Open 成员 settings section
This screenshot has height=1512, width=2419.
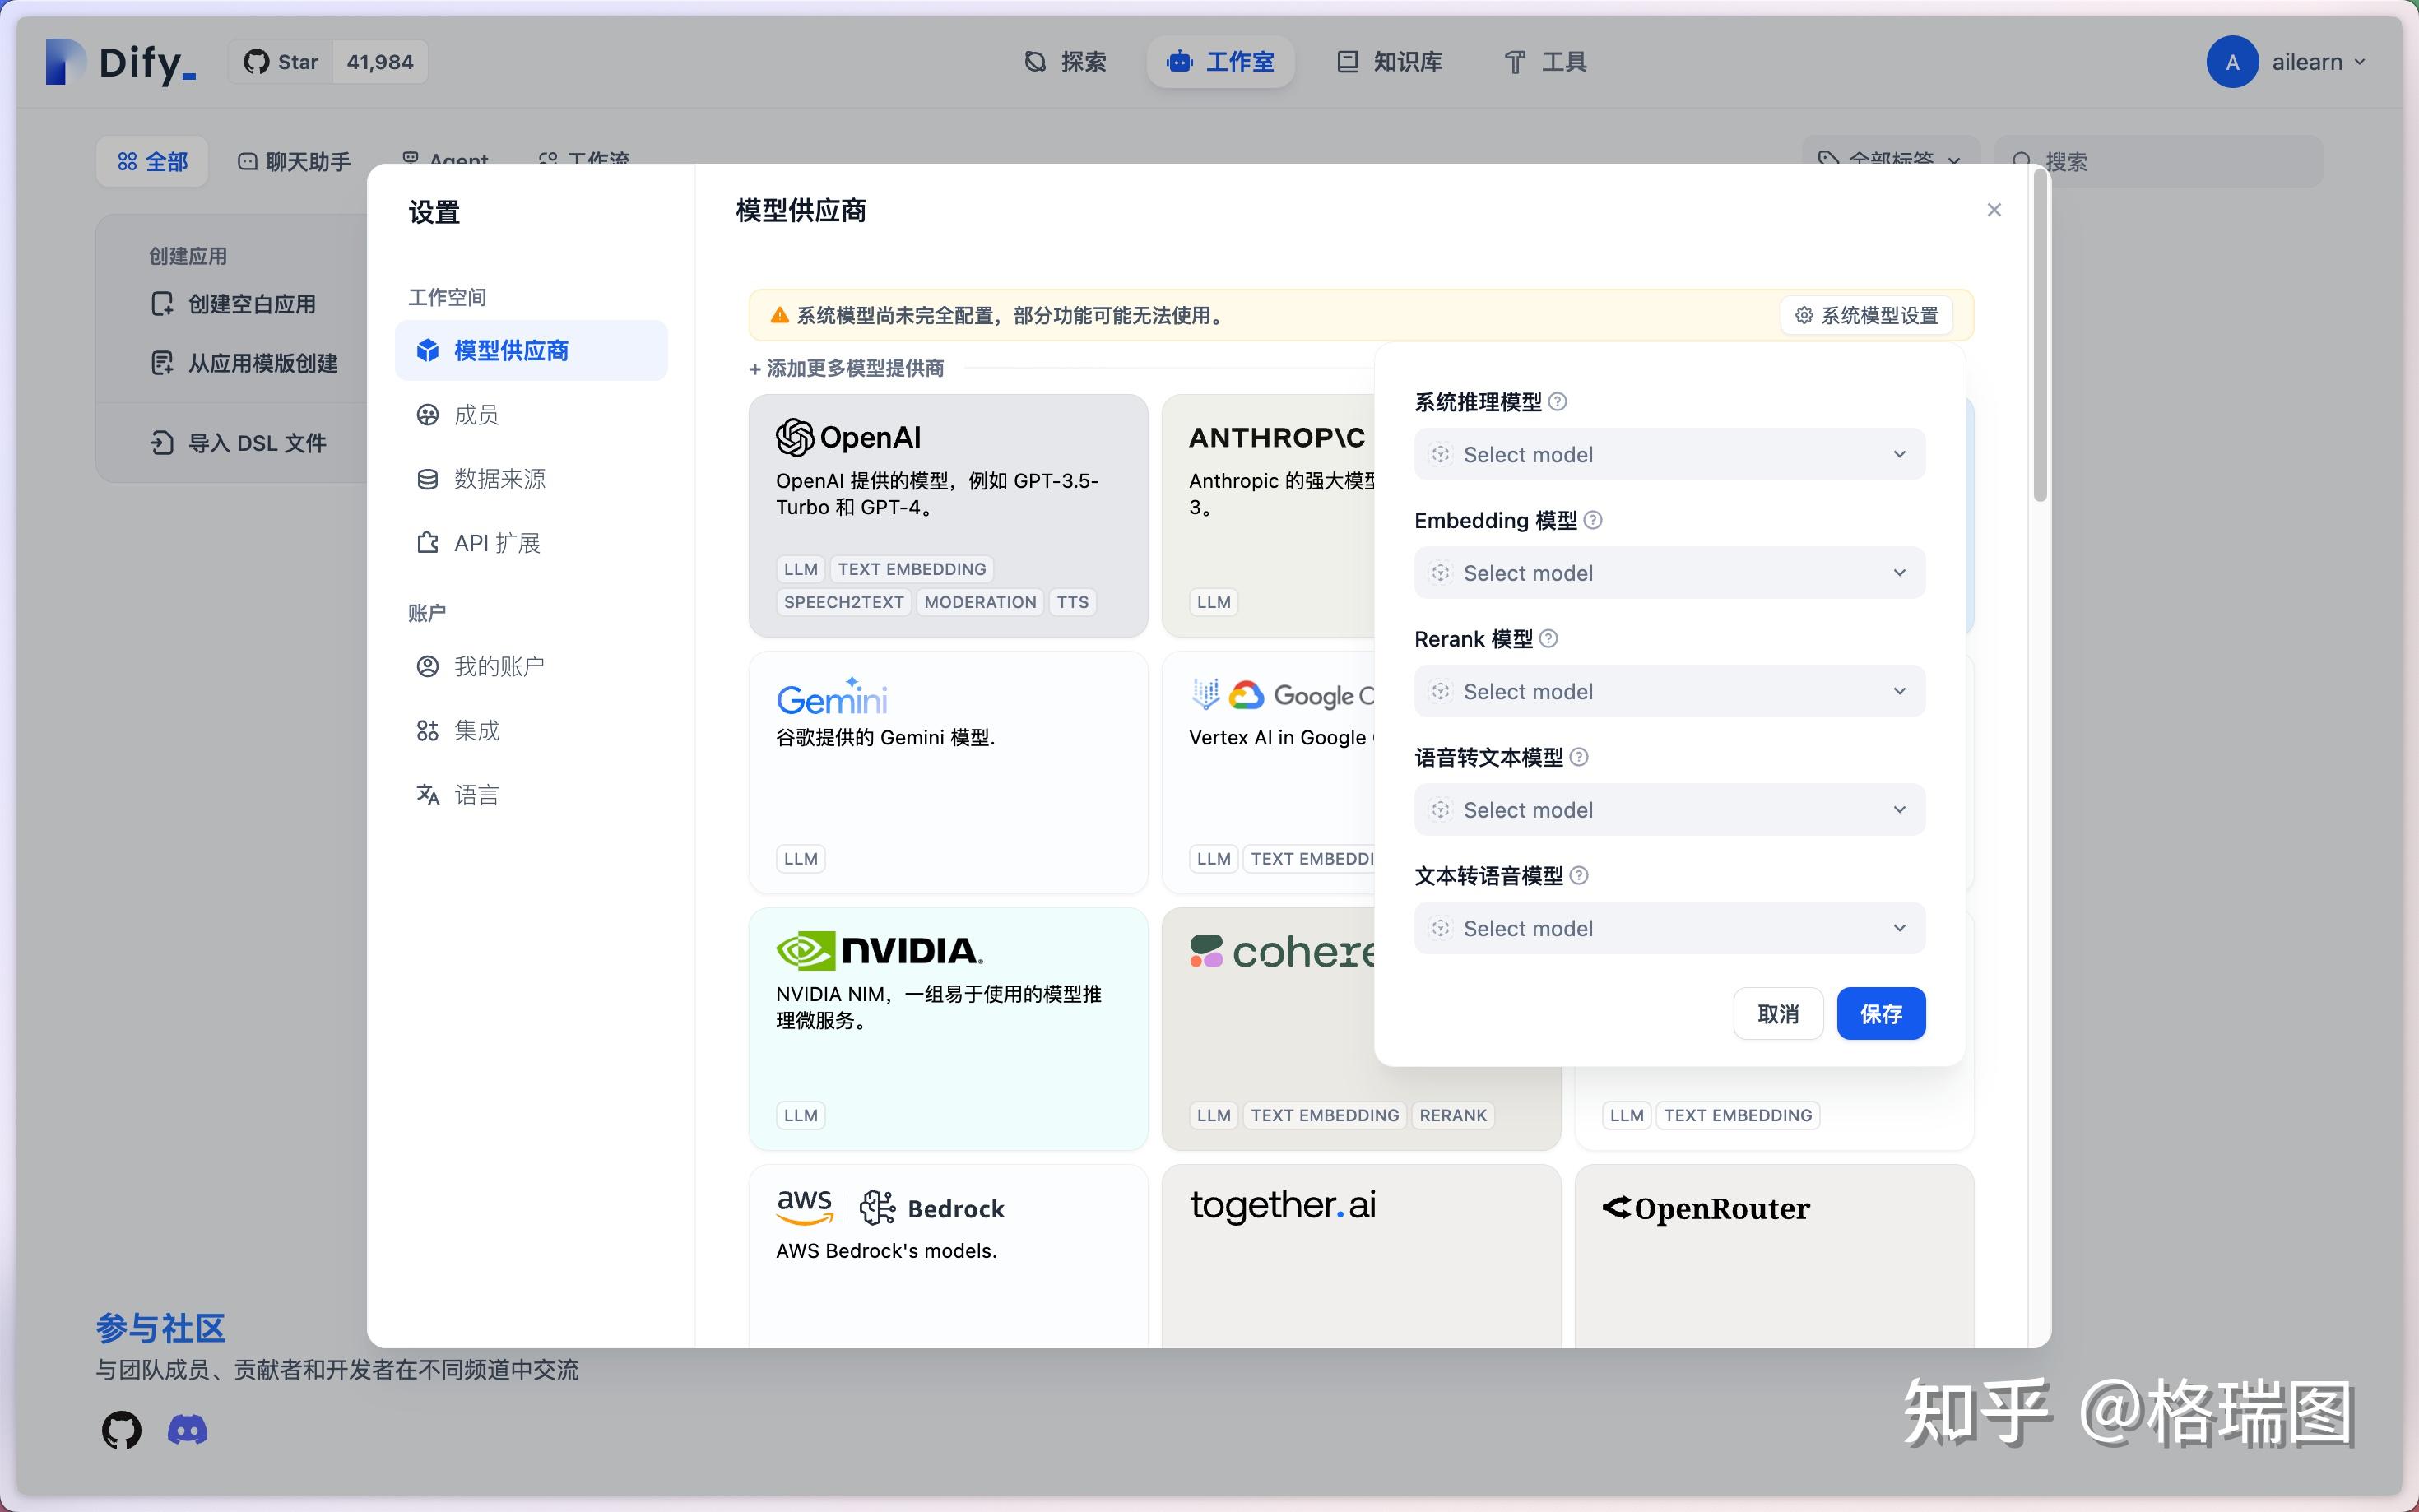531,414
